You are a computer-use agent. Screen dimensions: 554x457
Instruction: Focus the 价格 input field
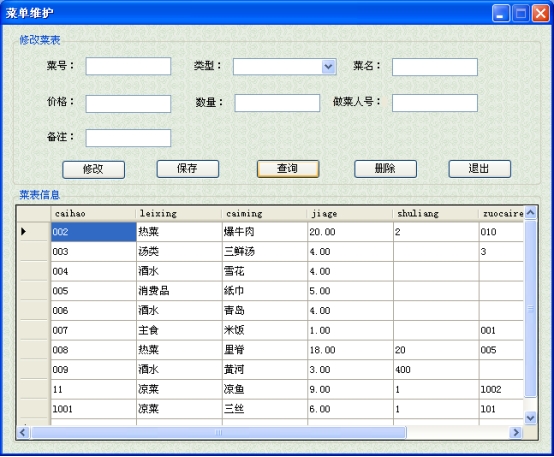[128, 104]
